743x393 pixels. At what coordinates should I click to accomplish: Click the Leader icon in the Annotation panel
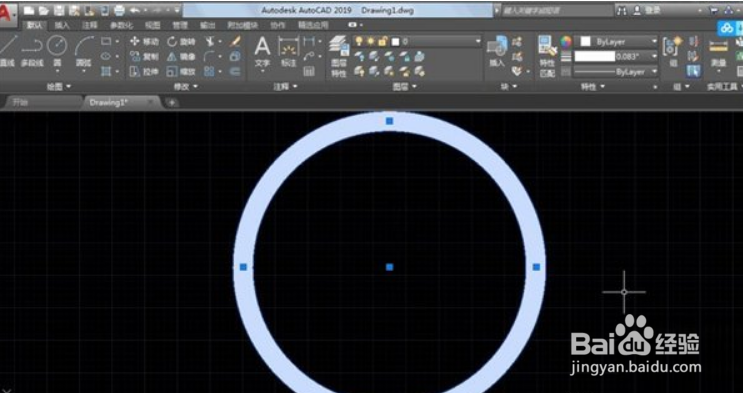pyautogui.click(x=309, y=57)
